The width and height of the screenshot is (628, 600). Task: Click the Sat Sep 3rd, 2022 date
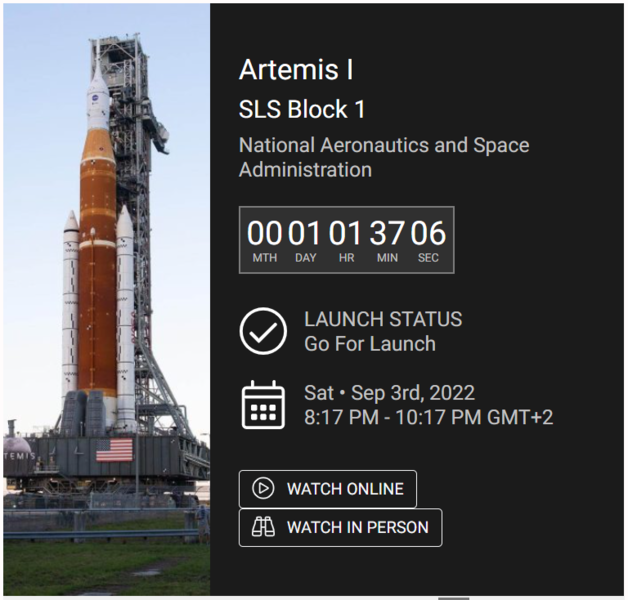389,393
